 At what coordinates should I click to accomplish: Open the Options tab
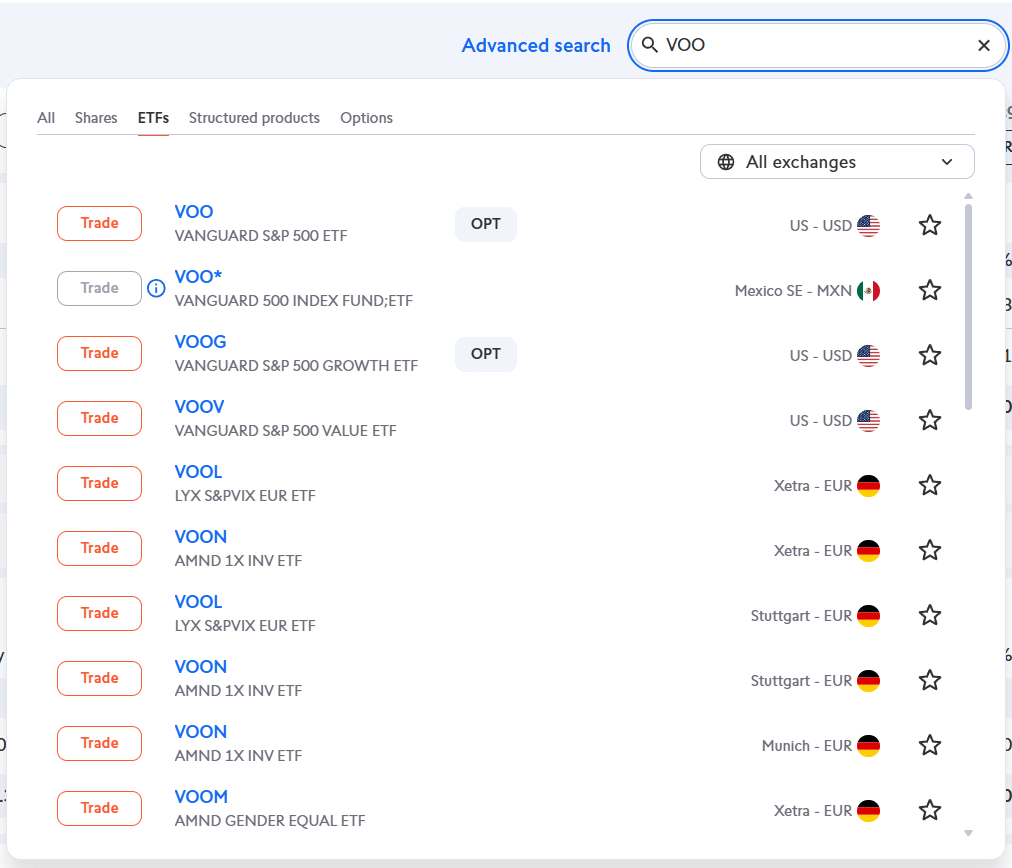pyautogui.click(x=367, y=118)
